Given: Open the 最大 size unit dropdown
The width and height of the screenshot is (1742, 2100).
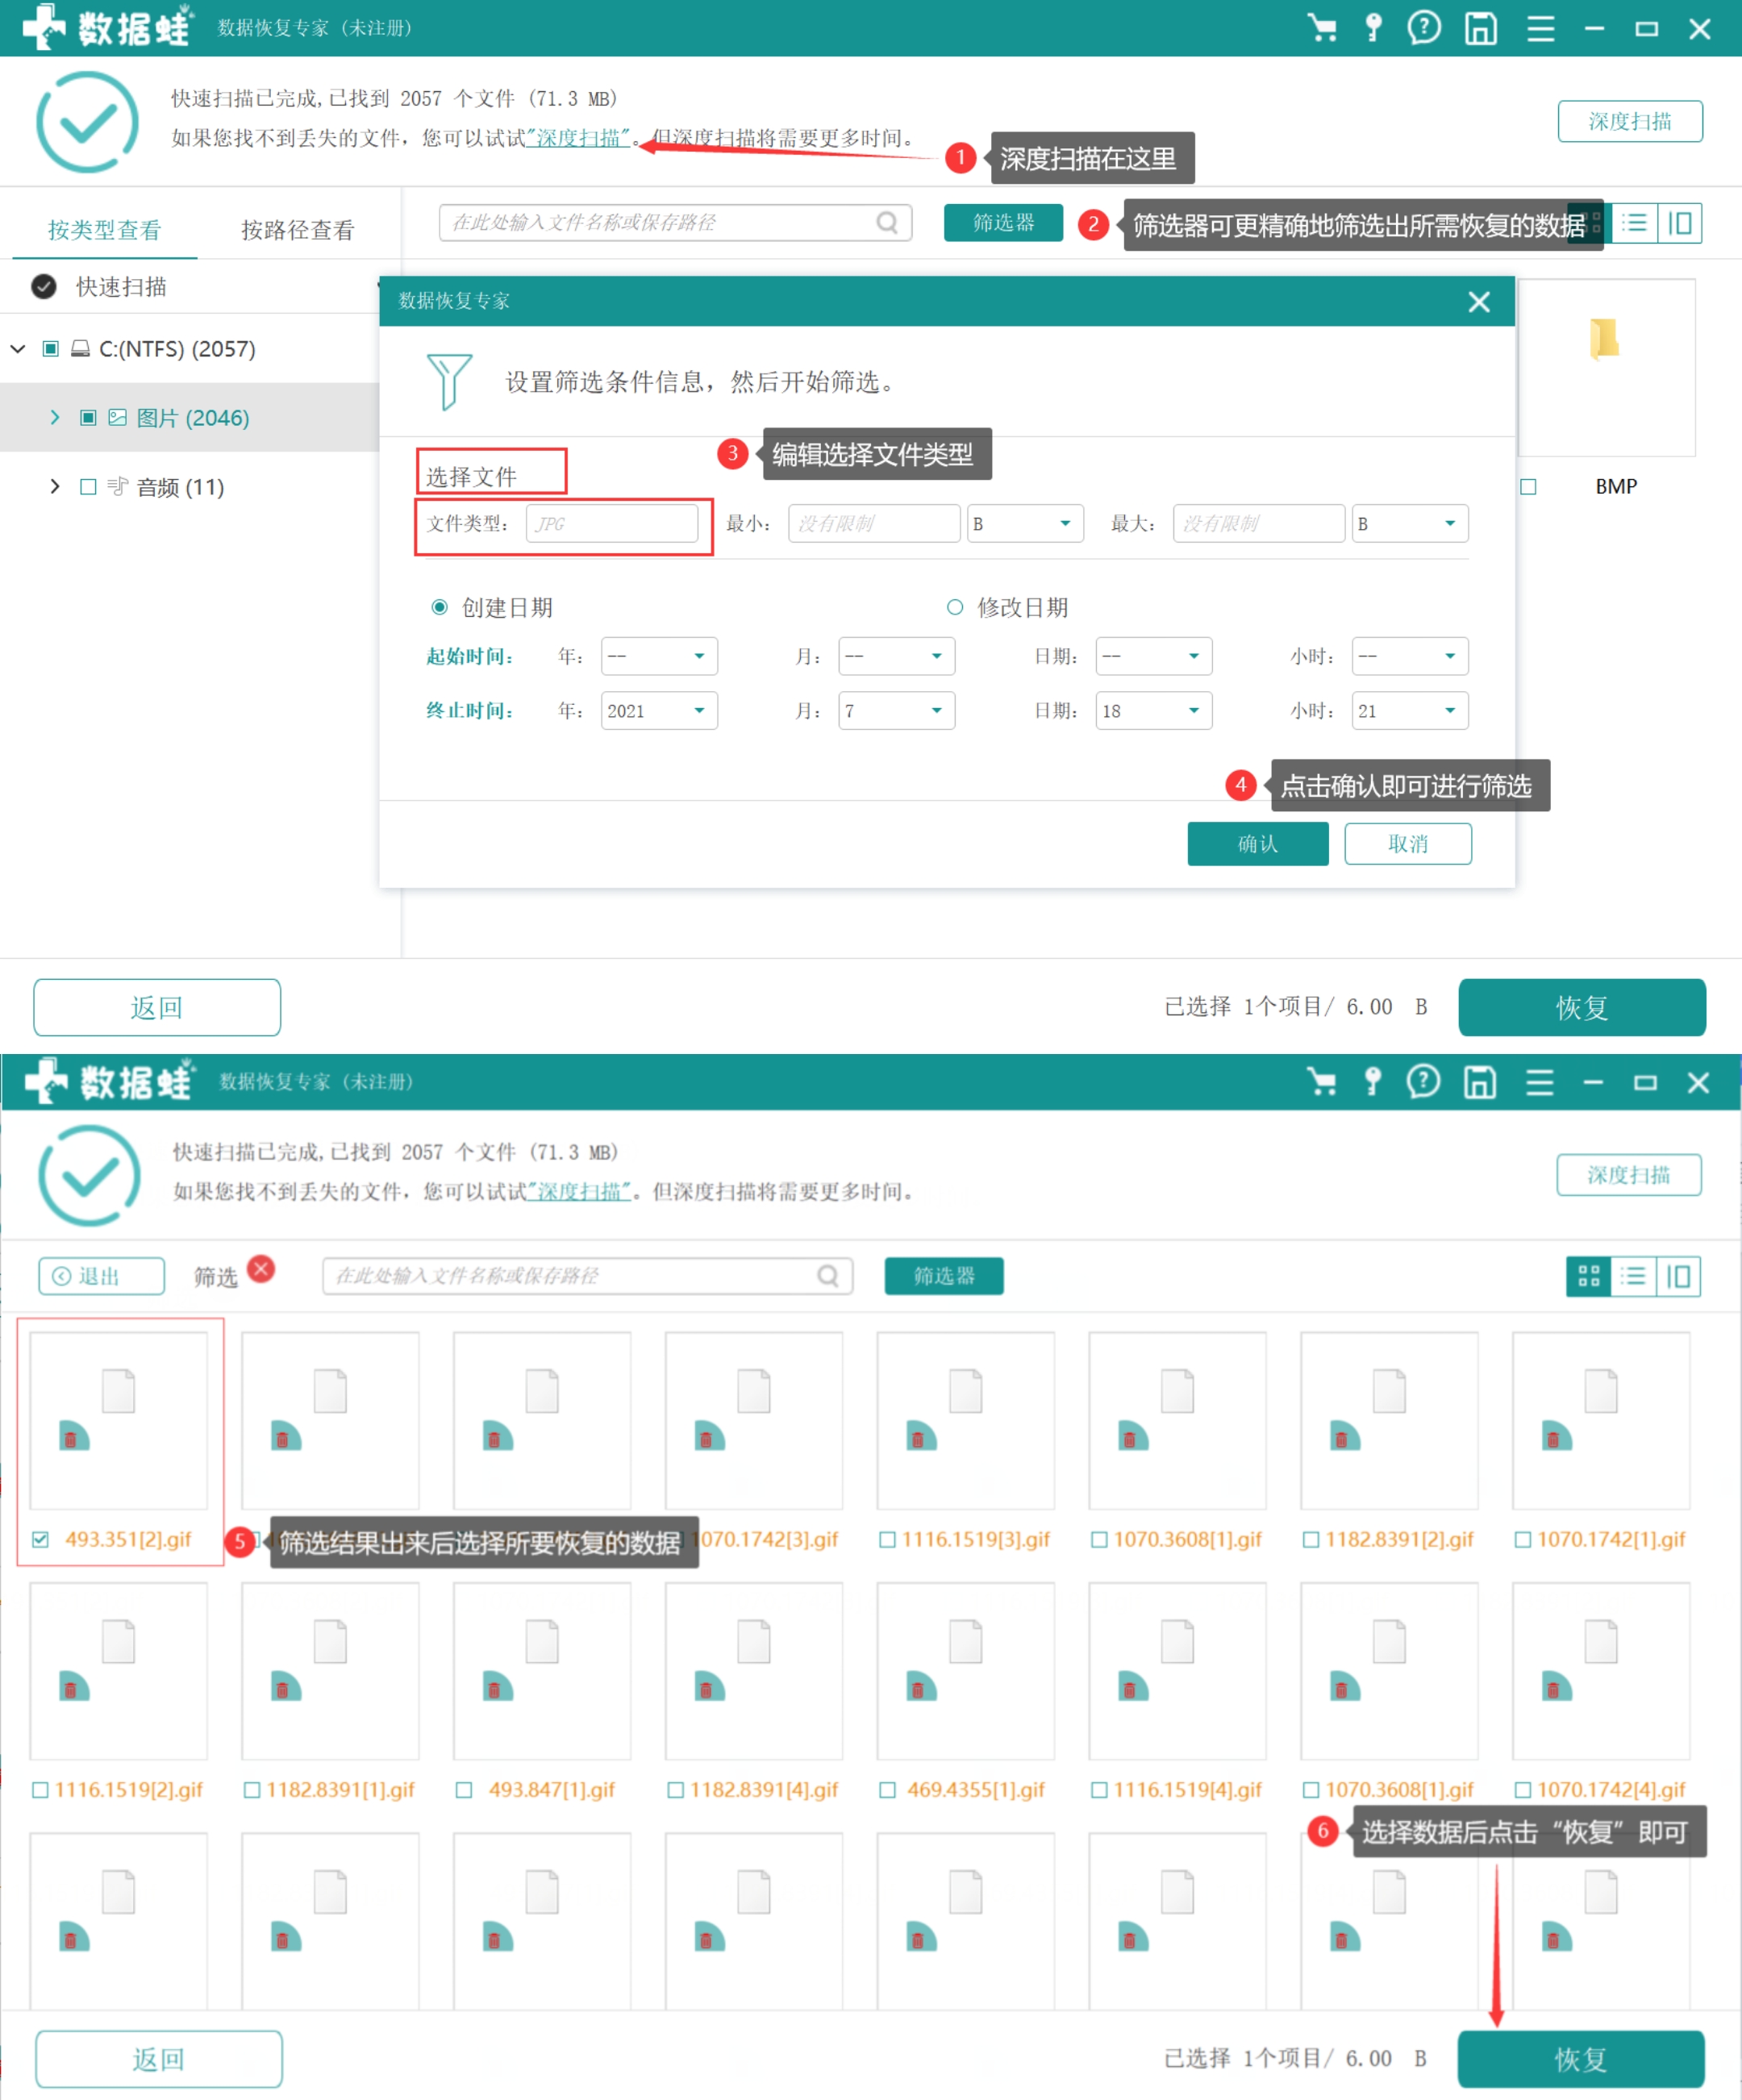Looking at the screenshot, I should [1410, 524].
